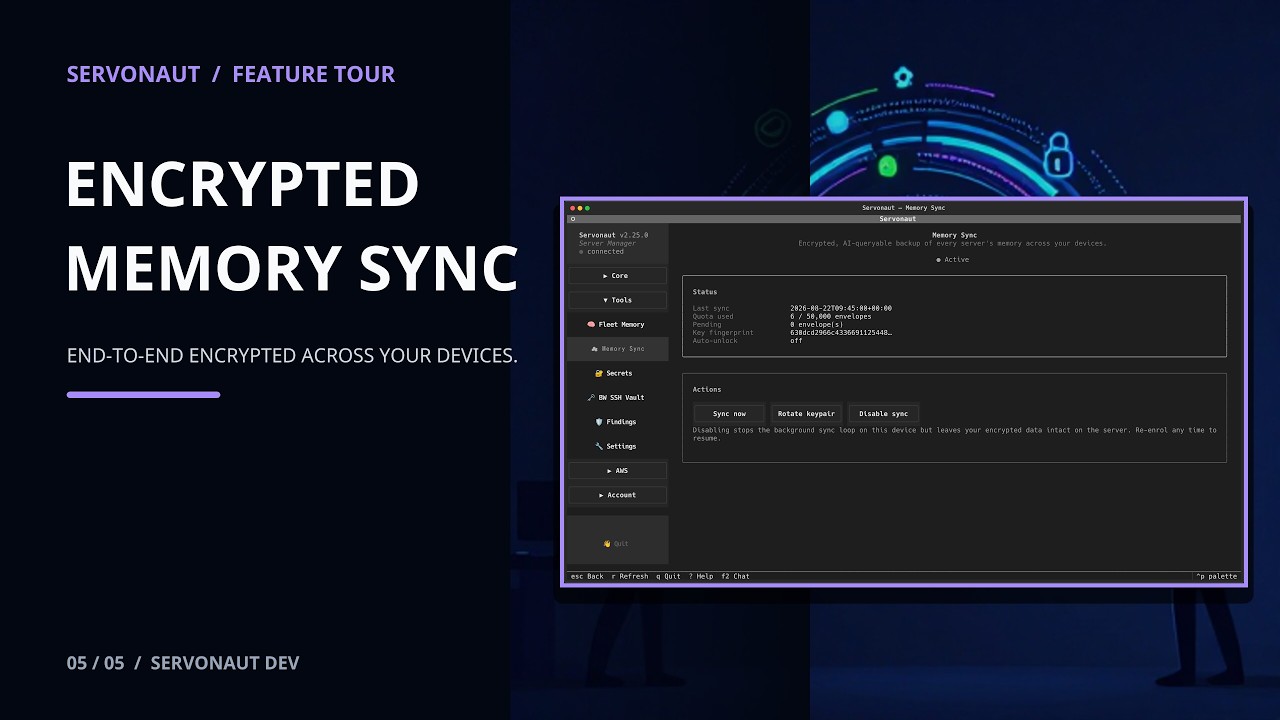The width and height of the screenshot is (1280, 720).
Task: Click the "Status" panel heading
Action: (x=705, y=292)
